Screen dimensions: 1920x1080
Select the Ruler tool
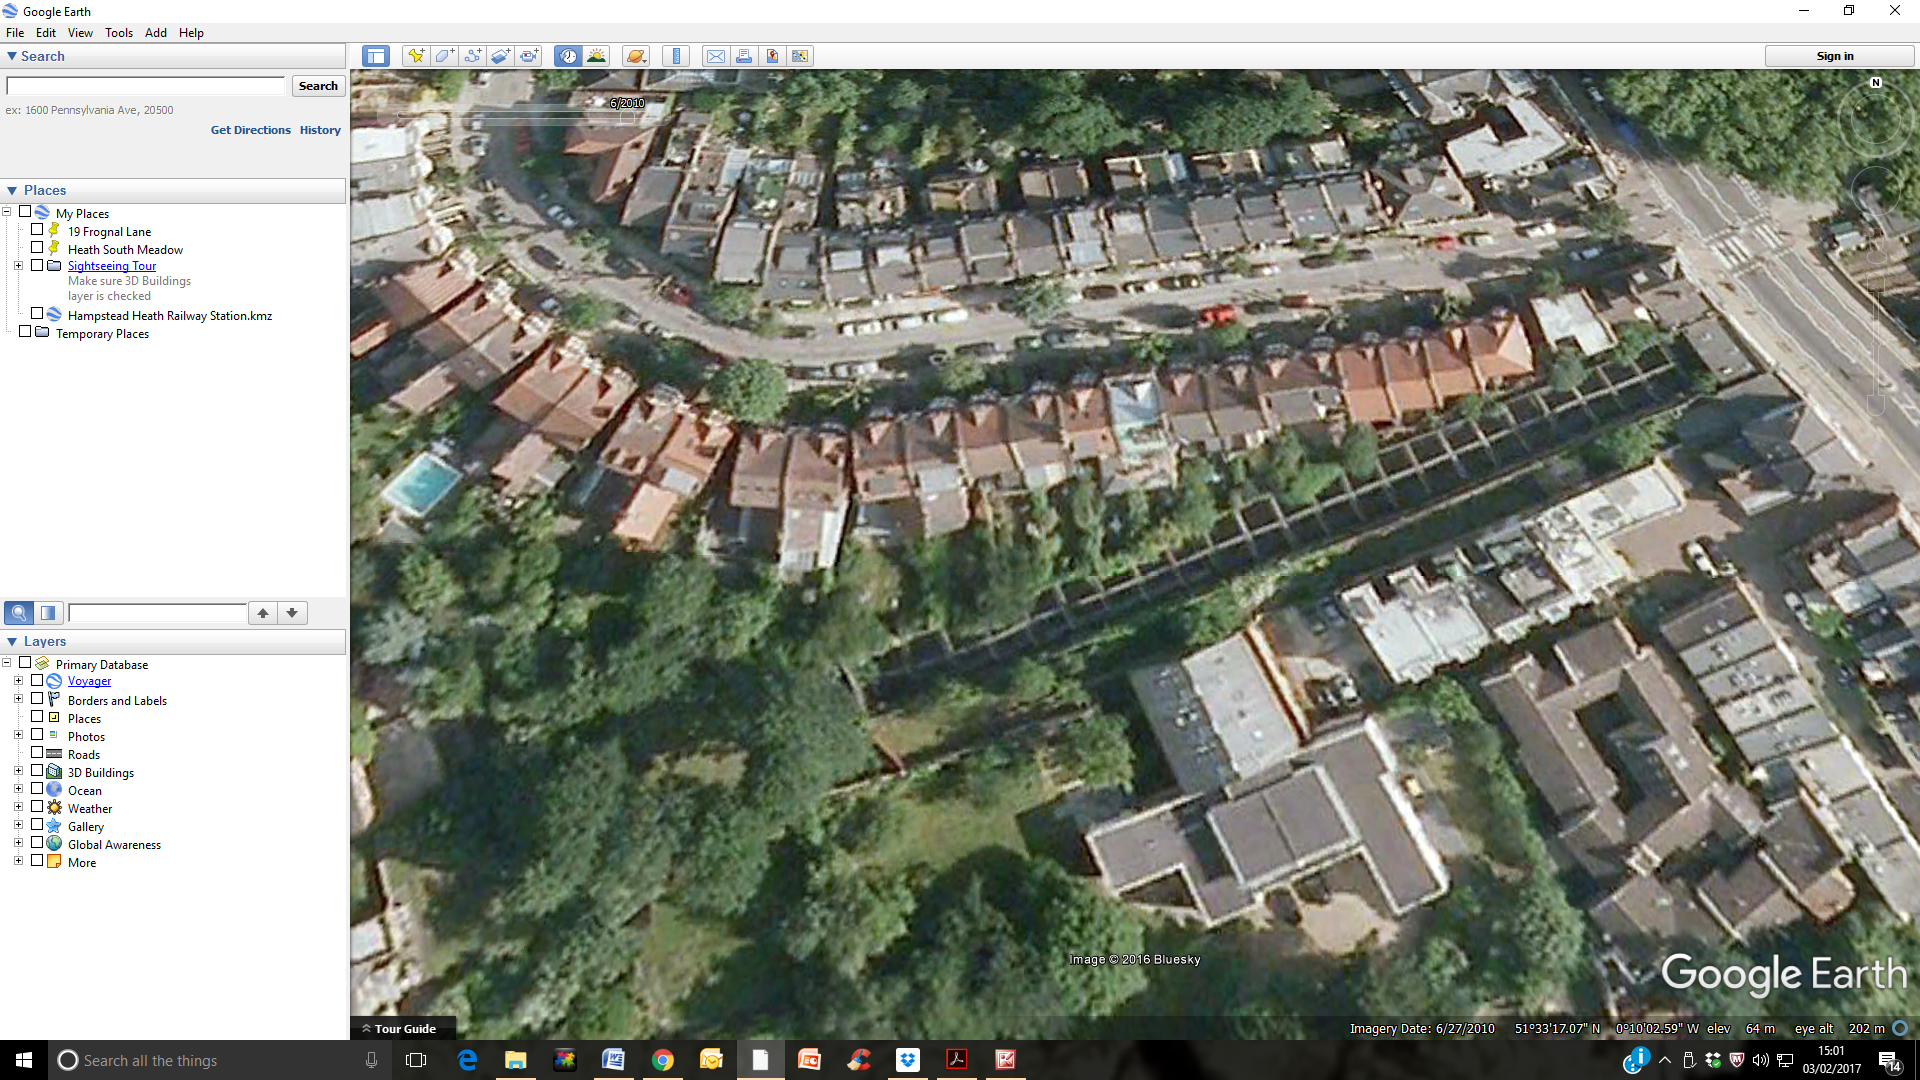pyautogui.click(x=676, y=56)
